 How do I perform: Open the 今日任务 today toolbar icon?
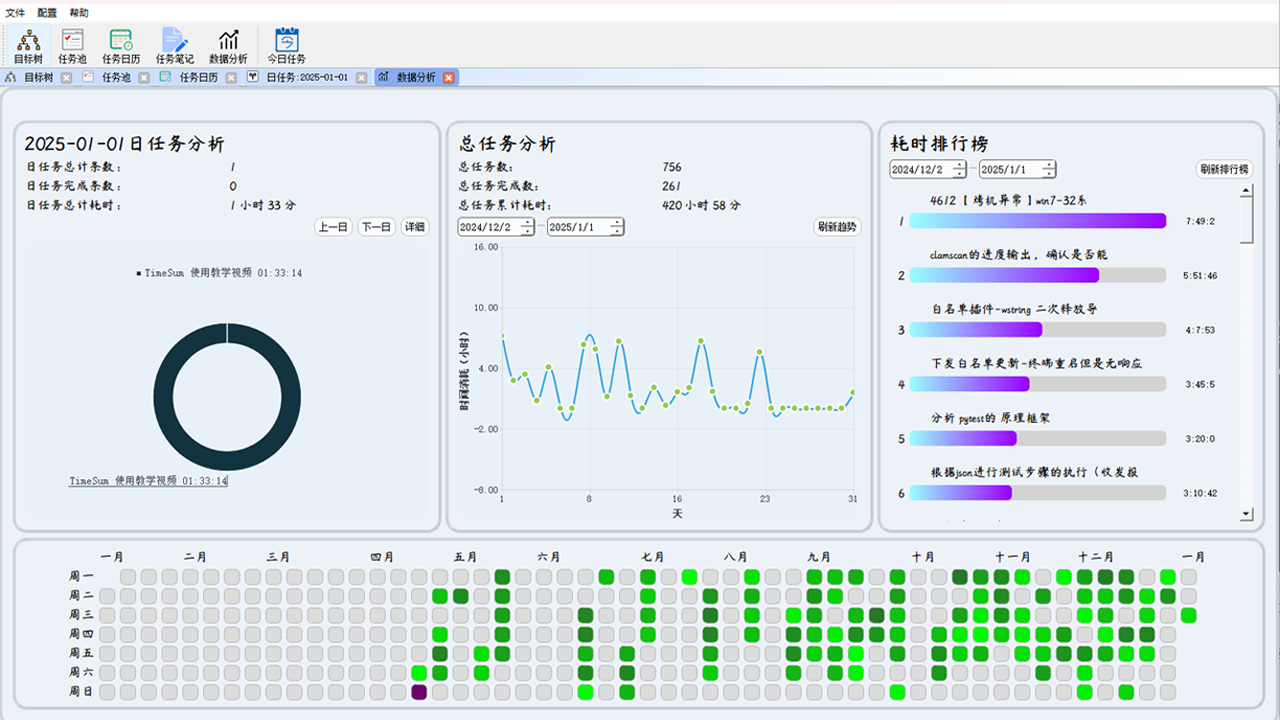tap(286, 46)
